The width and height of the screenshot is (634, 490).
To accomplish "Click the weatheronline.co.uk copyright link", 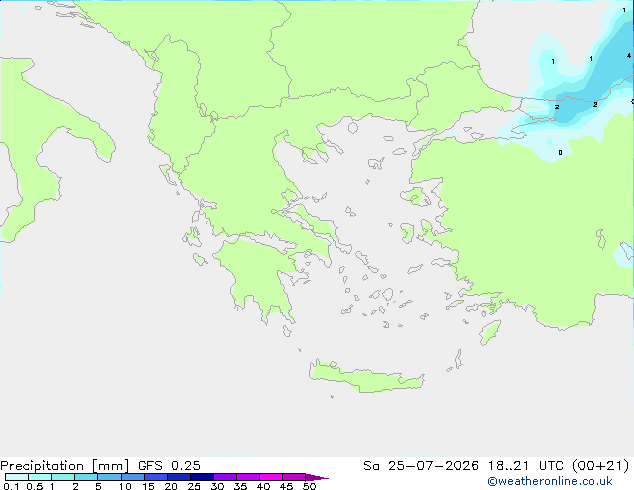I will [550, 481].
